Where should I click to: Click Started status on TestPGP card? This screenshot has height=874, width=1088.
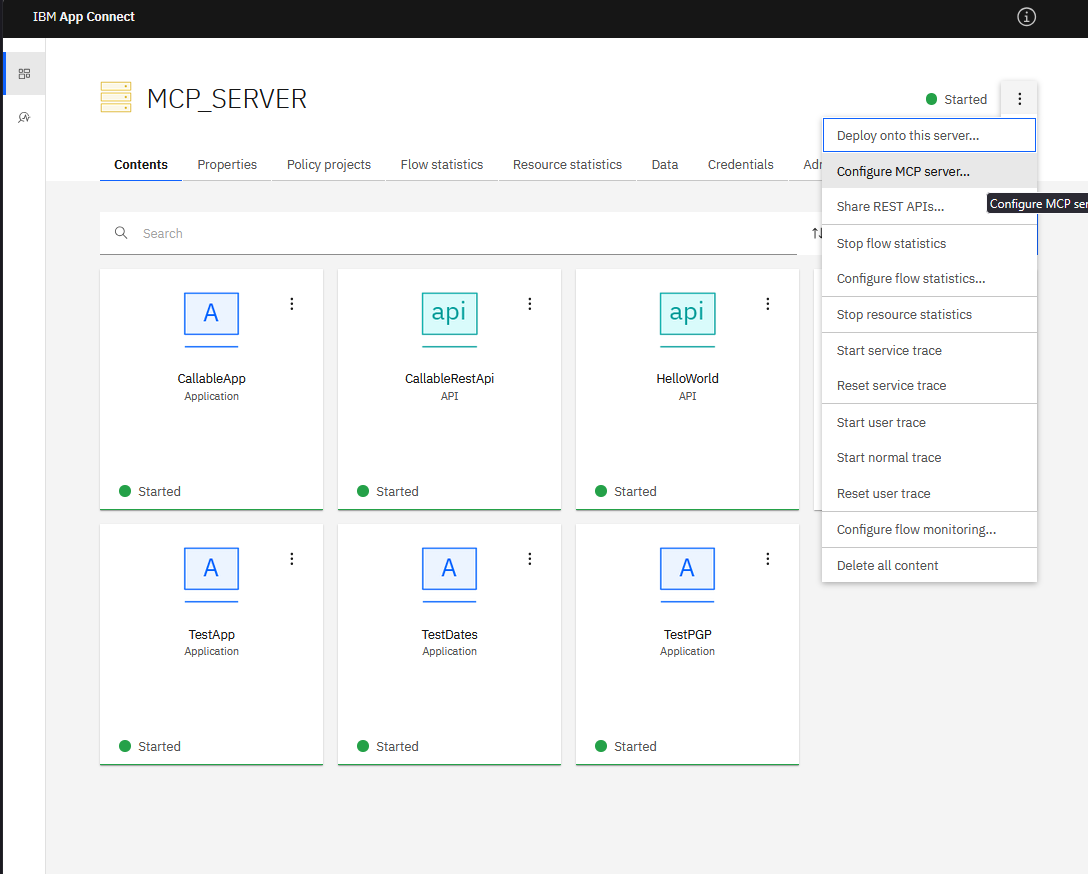(x=626, y=746)
